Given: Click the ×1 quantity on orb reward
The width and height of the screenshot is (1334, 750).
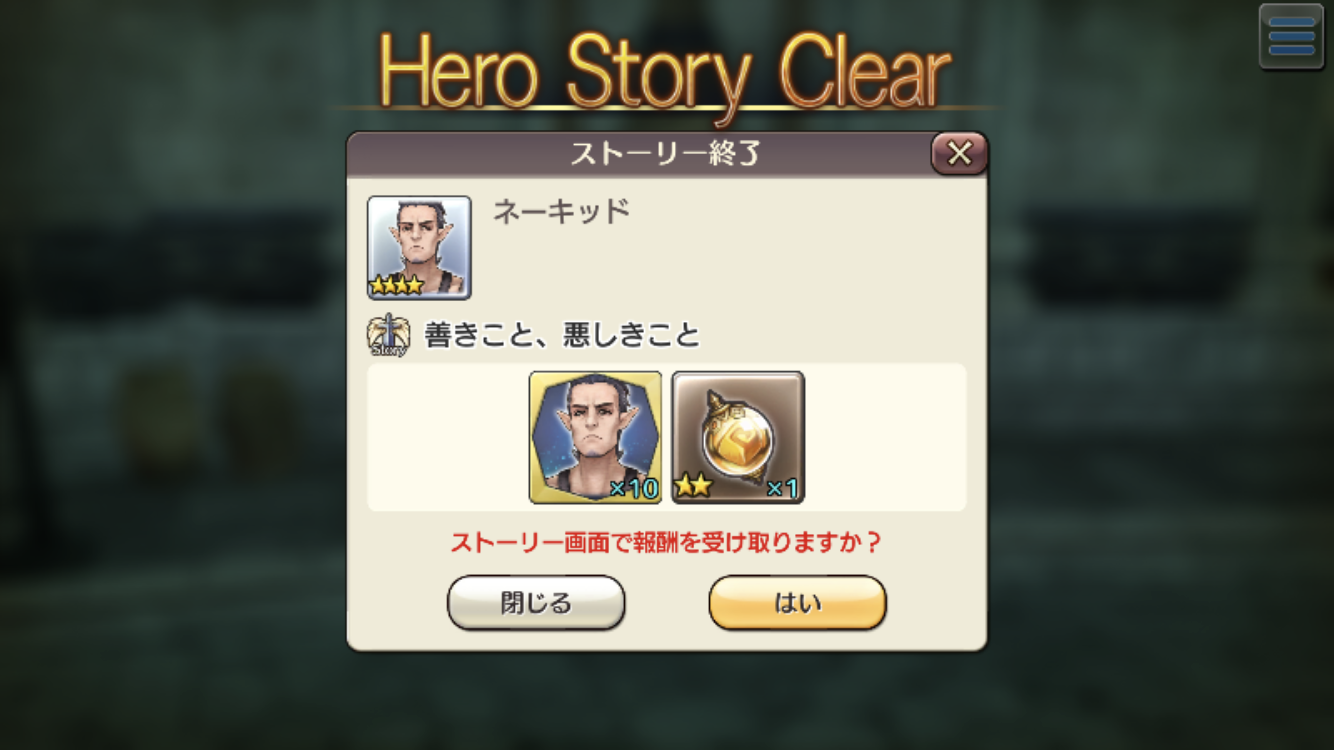Looking at the screenshot, I should coord(782,488).
